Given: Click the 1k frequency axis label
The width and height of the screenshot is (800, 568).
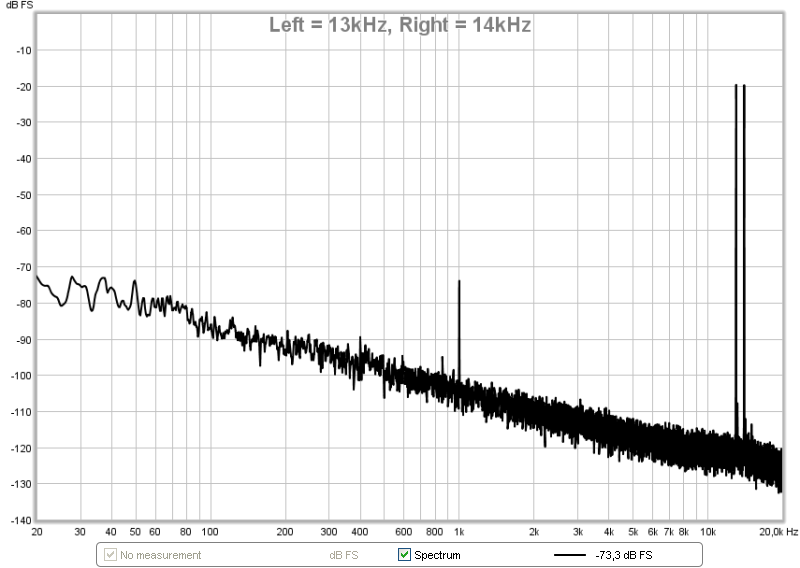Looking at the screenshot, I should [459, 532].
